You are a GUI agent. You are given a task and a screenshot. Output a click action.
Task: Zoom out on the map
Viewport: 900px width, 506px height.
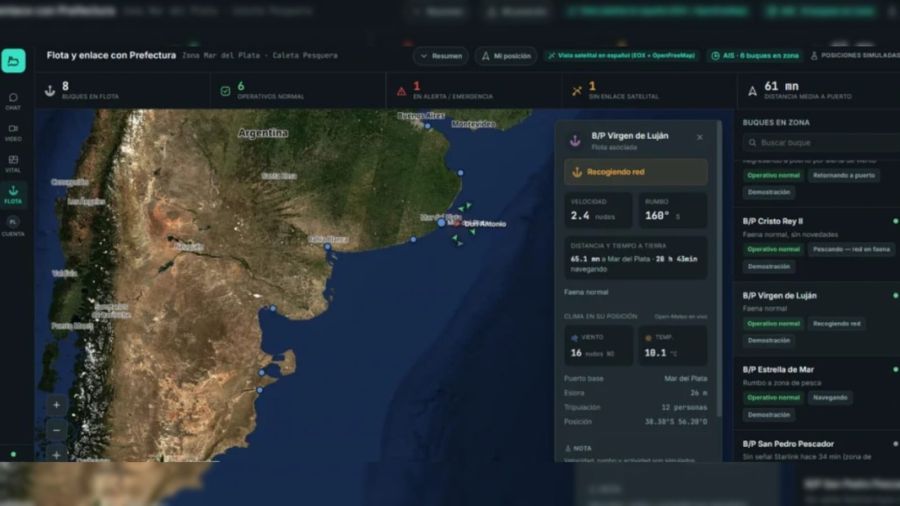[x=56, y=430]
